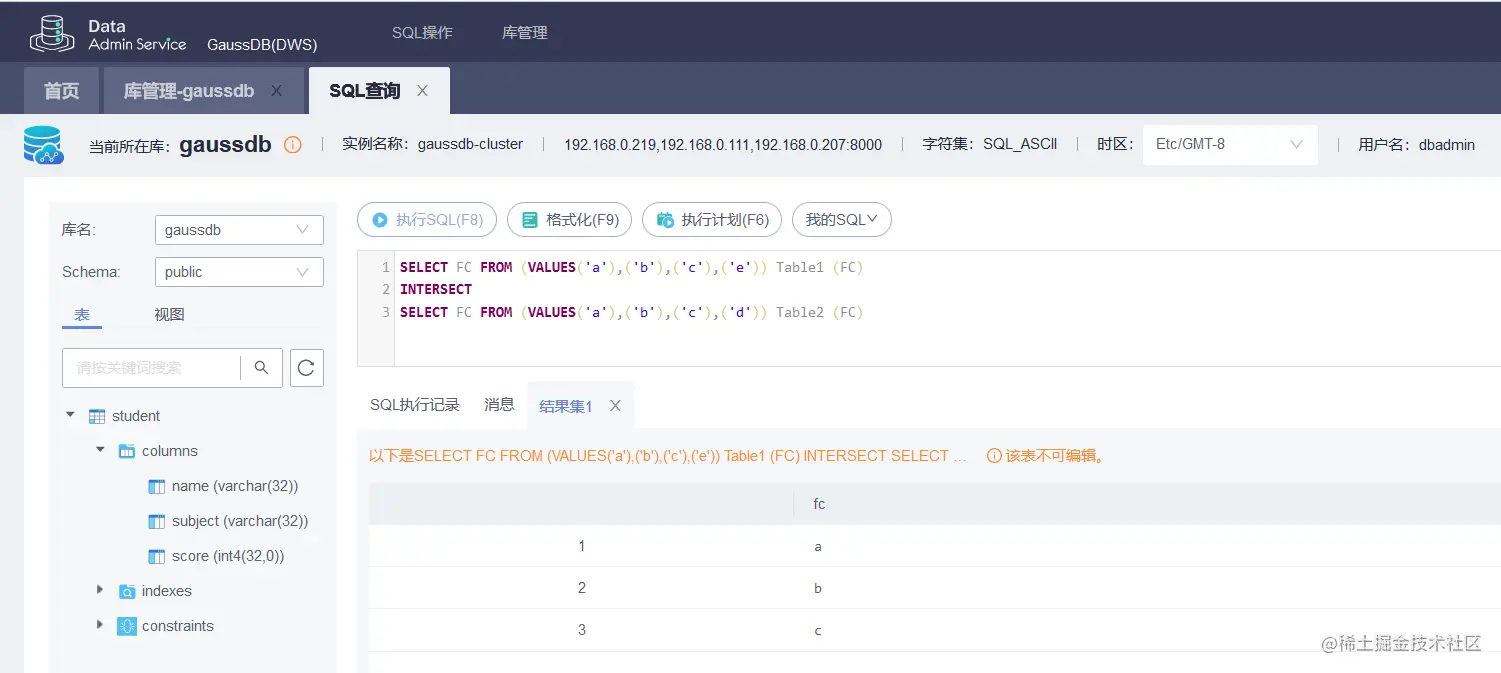This screenshot has width=1501, height=673.
Task: Close the 结果集1 result tab
Action: pos(616,406)
